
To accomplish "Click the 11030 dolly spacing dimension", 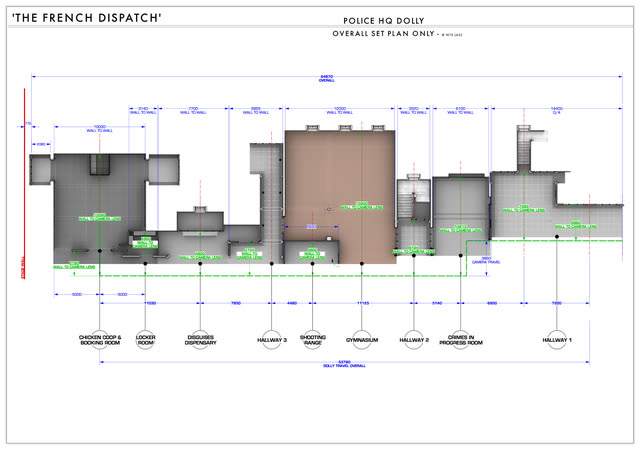I will tap(150, 303).
